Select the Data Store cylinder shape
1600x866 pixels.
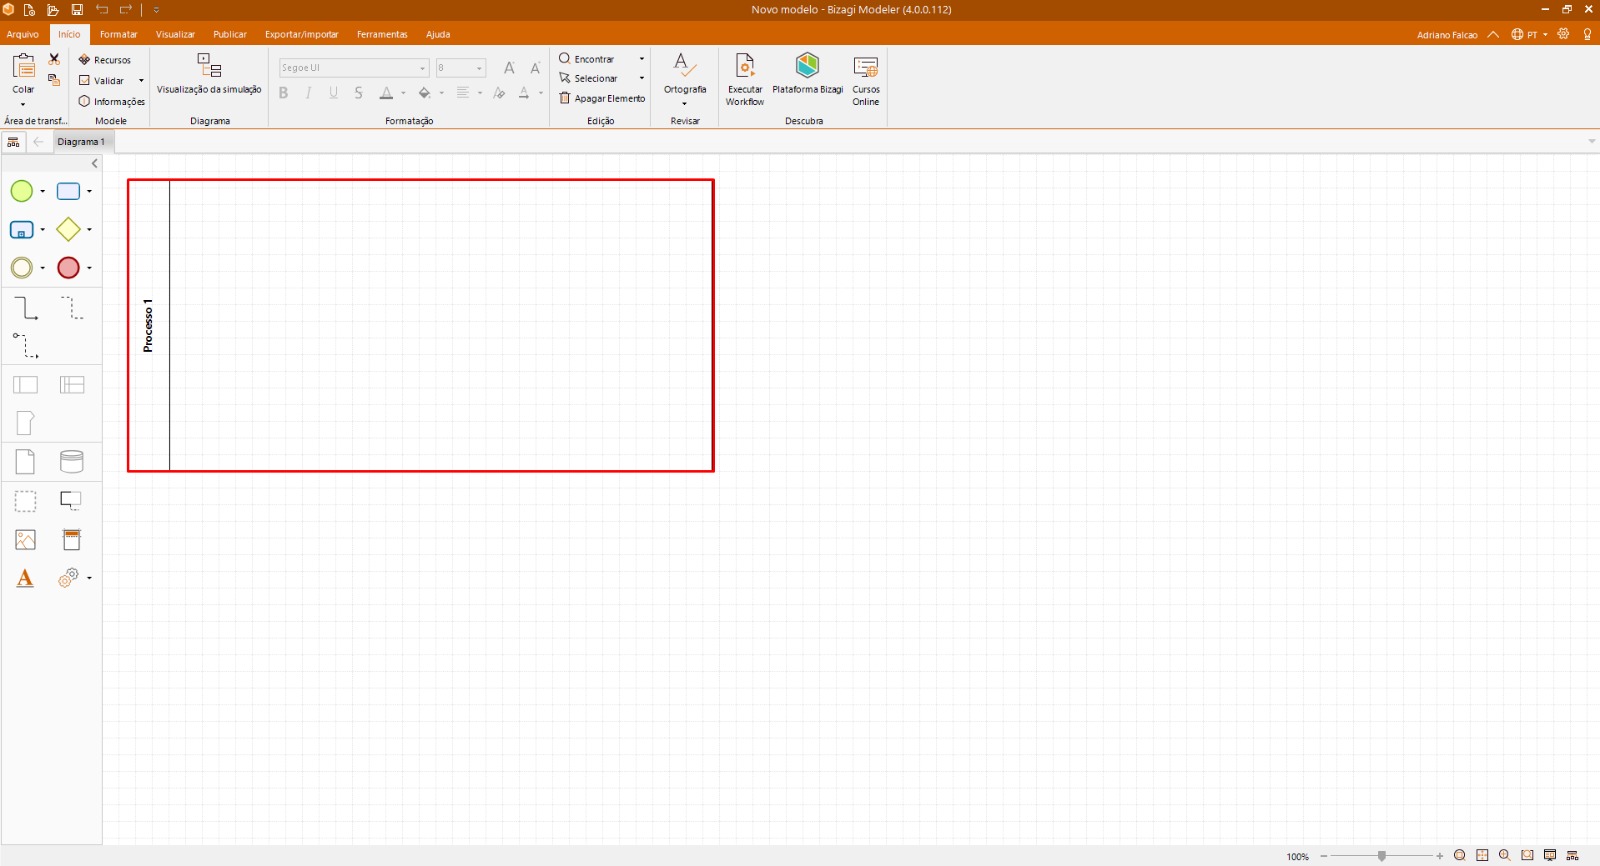coord(72,461)
